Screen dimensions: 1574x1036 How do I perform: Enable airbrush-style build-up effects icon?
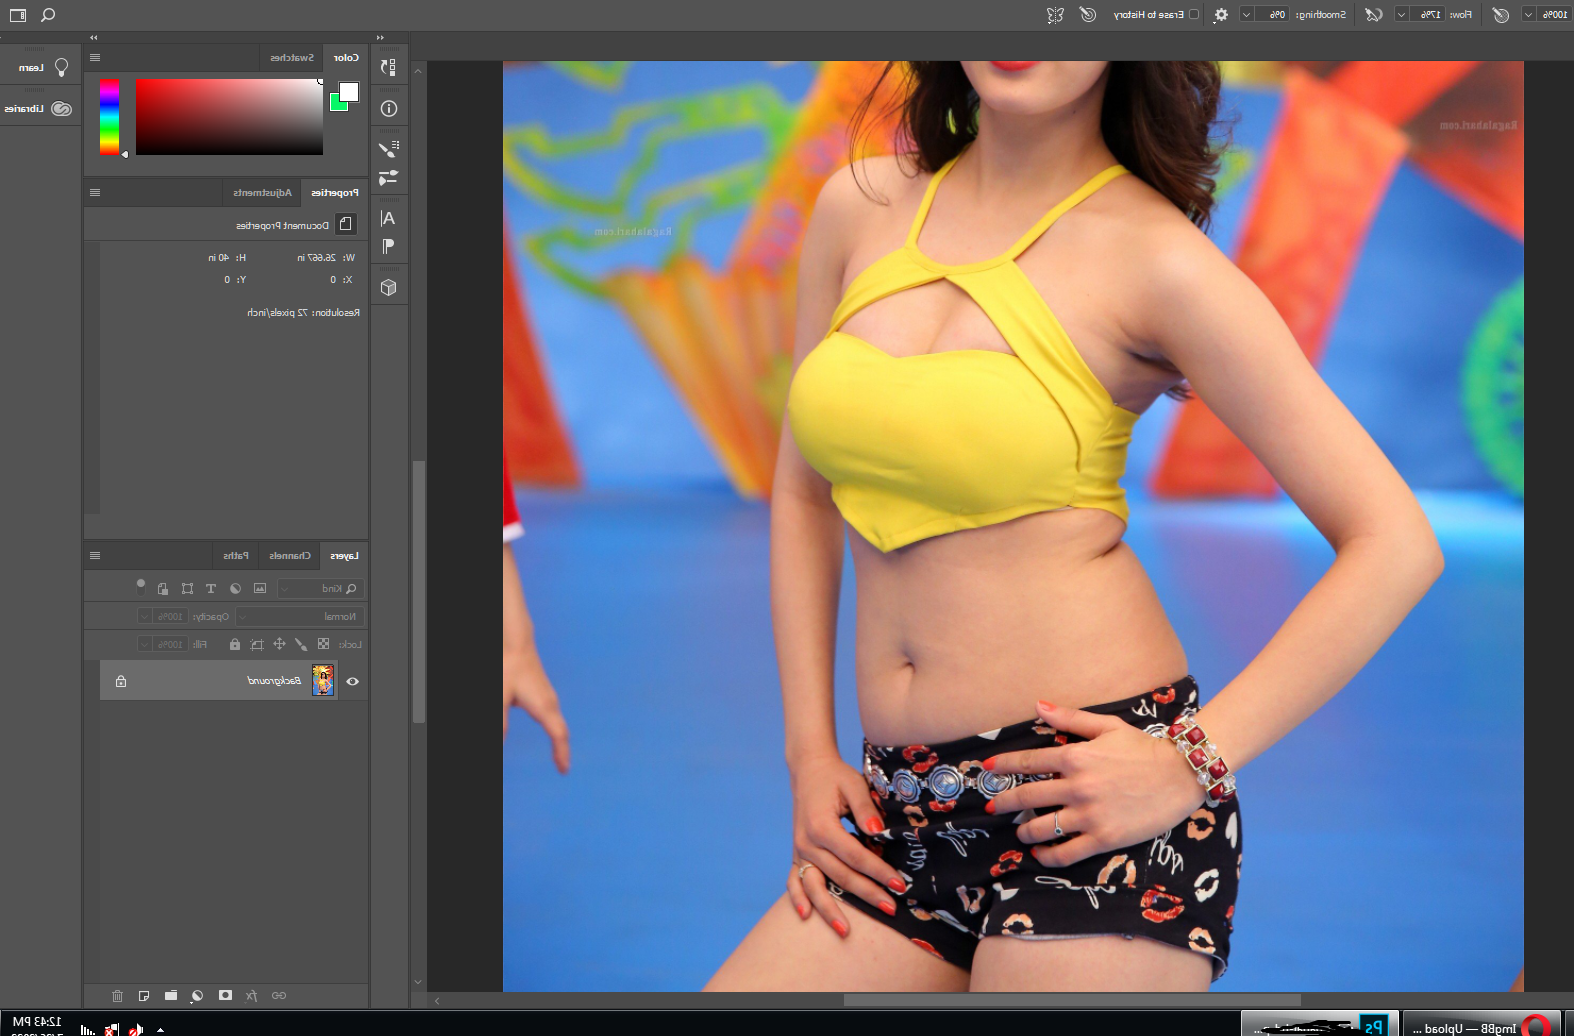1374,15
